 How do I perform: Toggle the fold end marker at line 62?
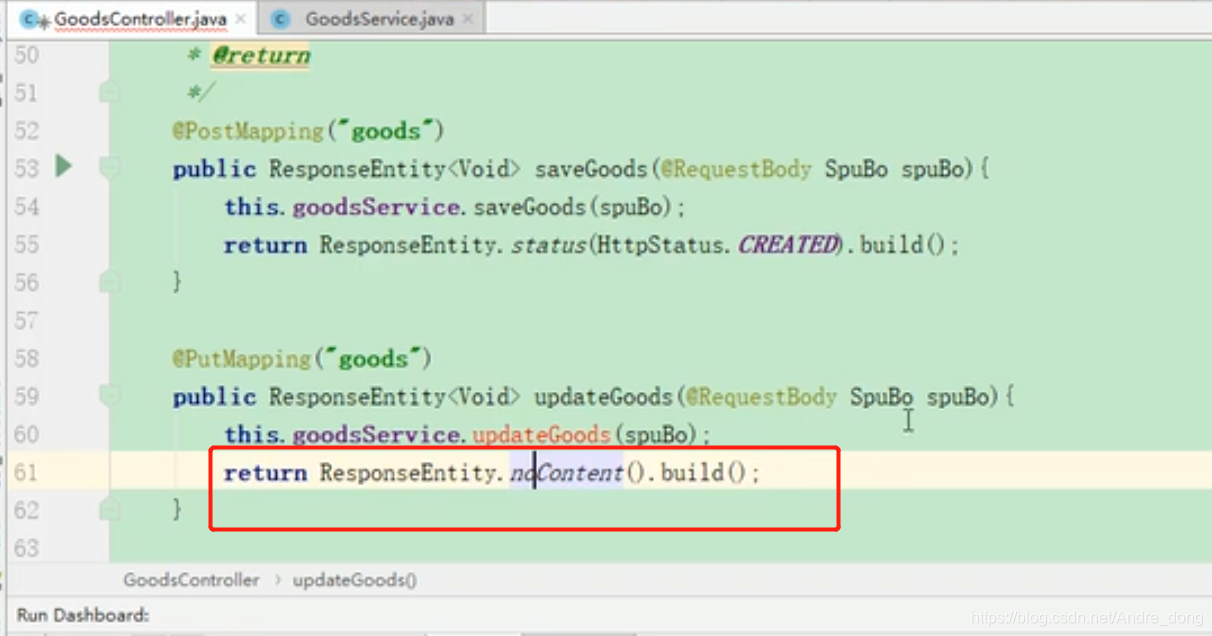coord(109,510)
